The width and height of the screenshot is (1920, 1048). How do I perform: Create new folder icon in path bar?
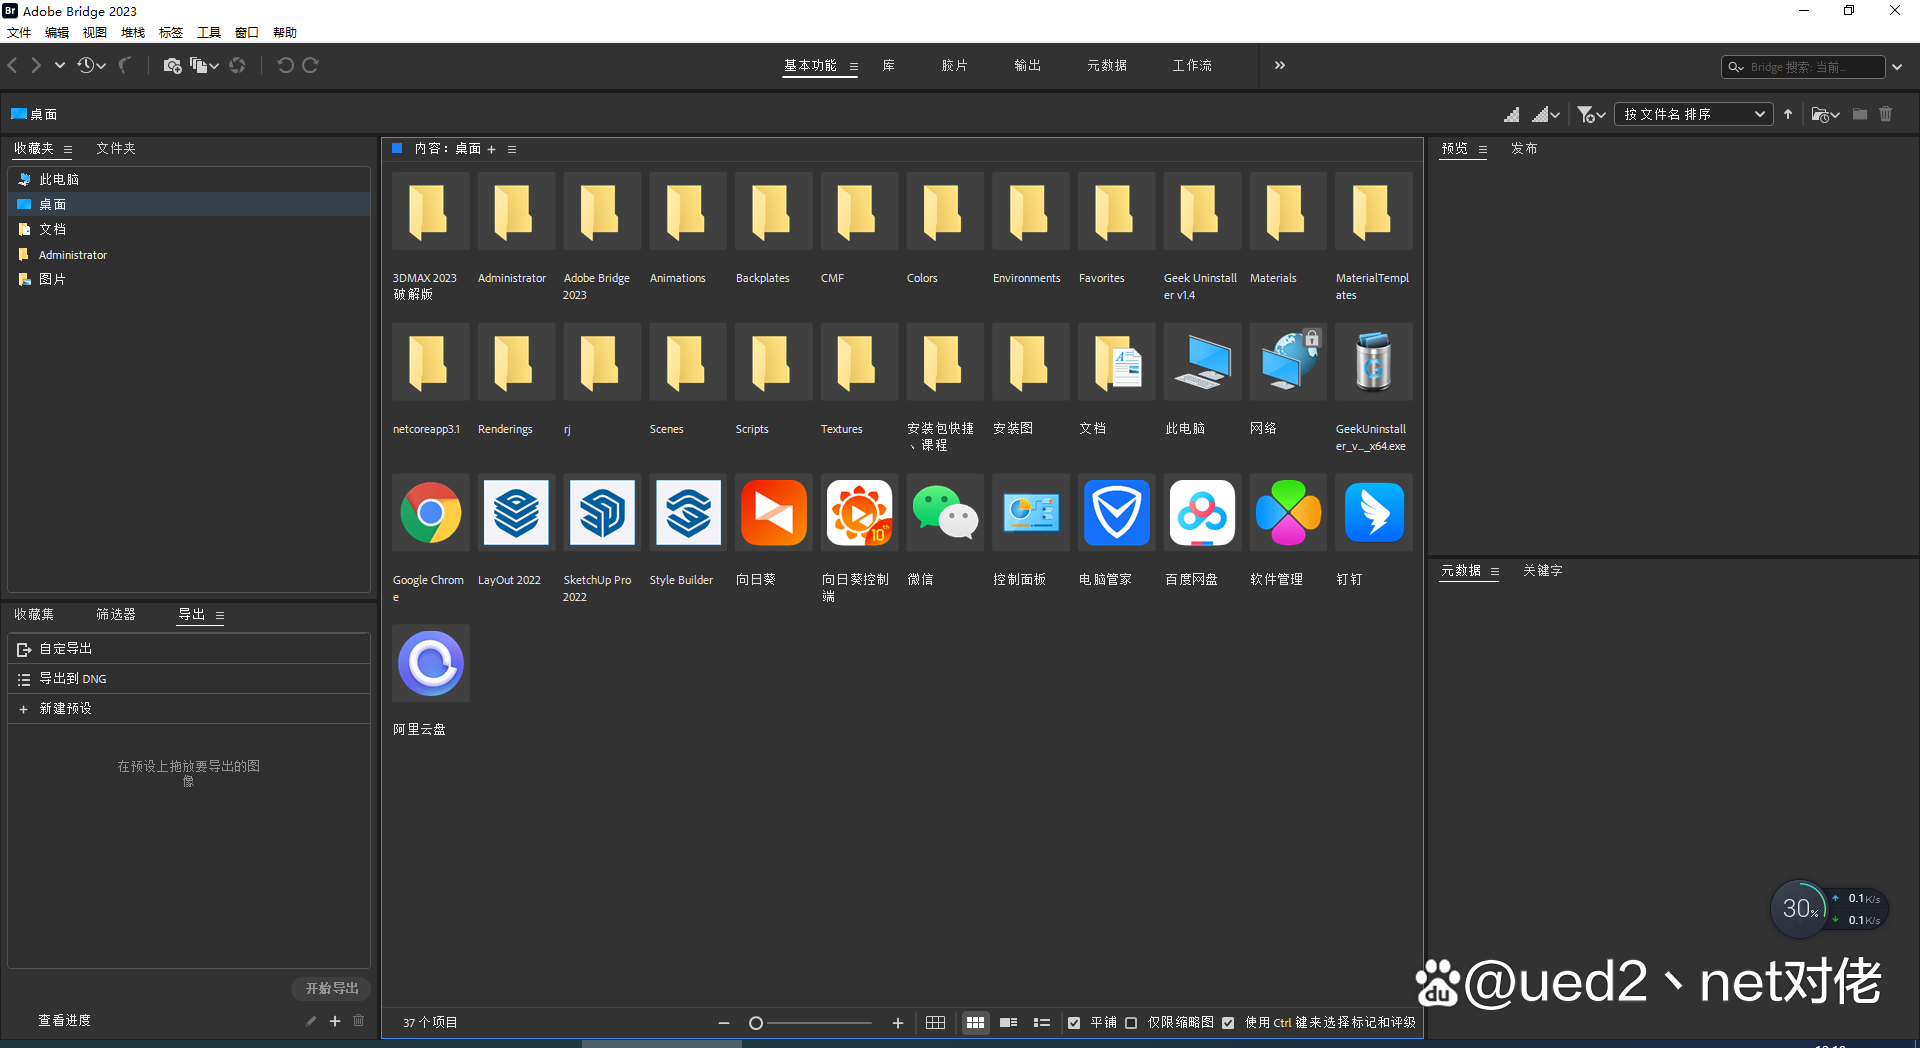pyautogui.click(x=1859, y=114)
